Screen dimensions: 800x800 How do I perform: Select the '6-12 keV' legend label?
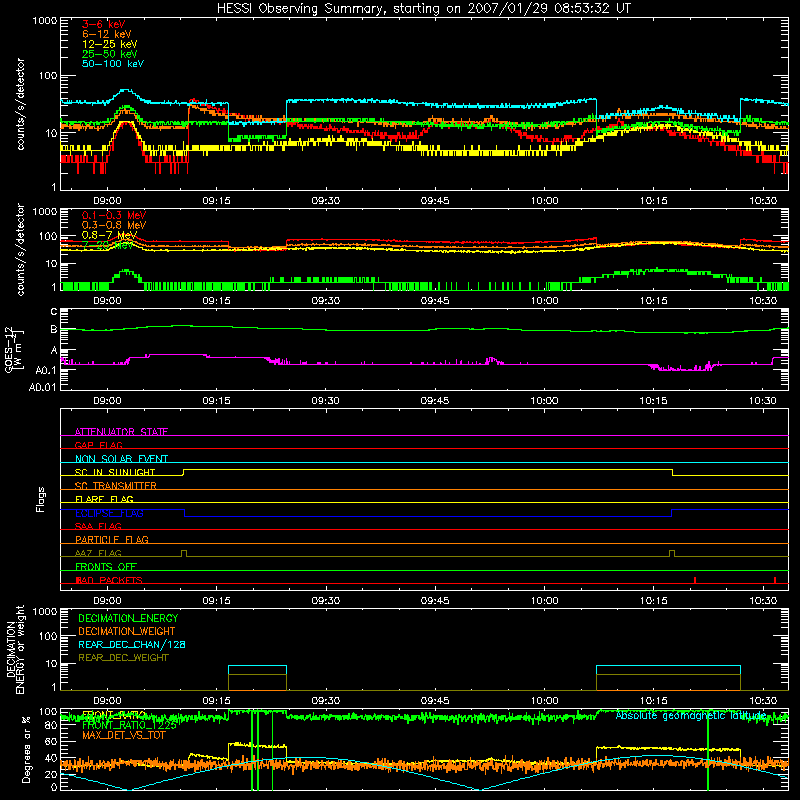(107, 34)
